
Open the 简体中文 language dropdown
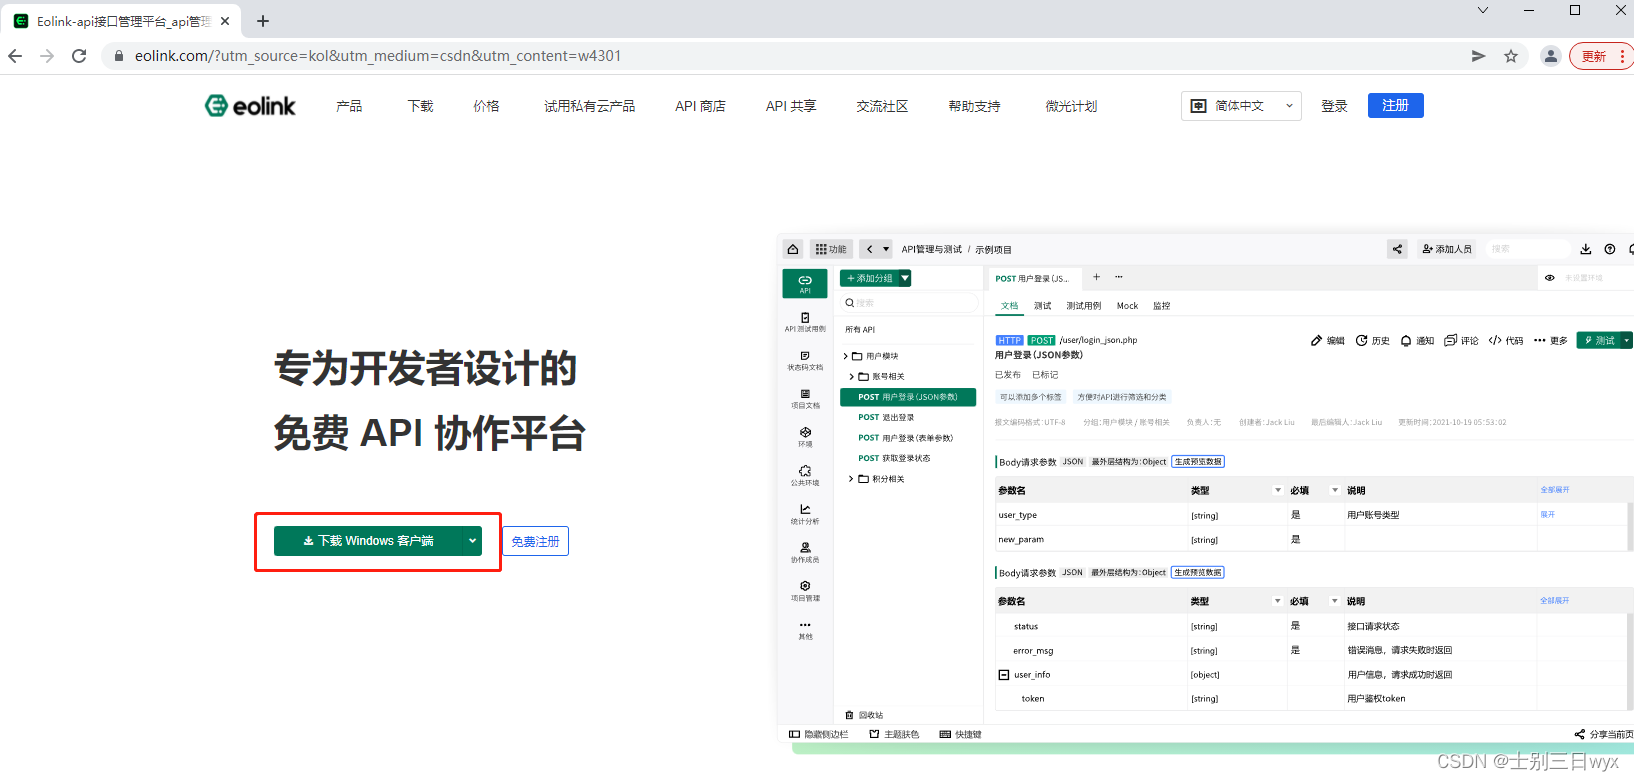[x=1241, y=106]
